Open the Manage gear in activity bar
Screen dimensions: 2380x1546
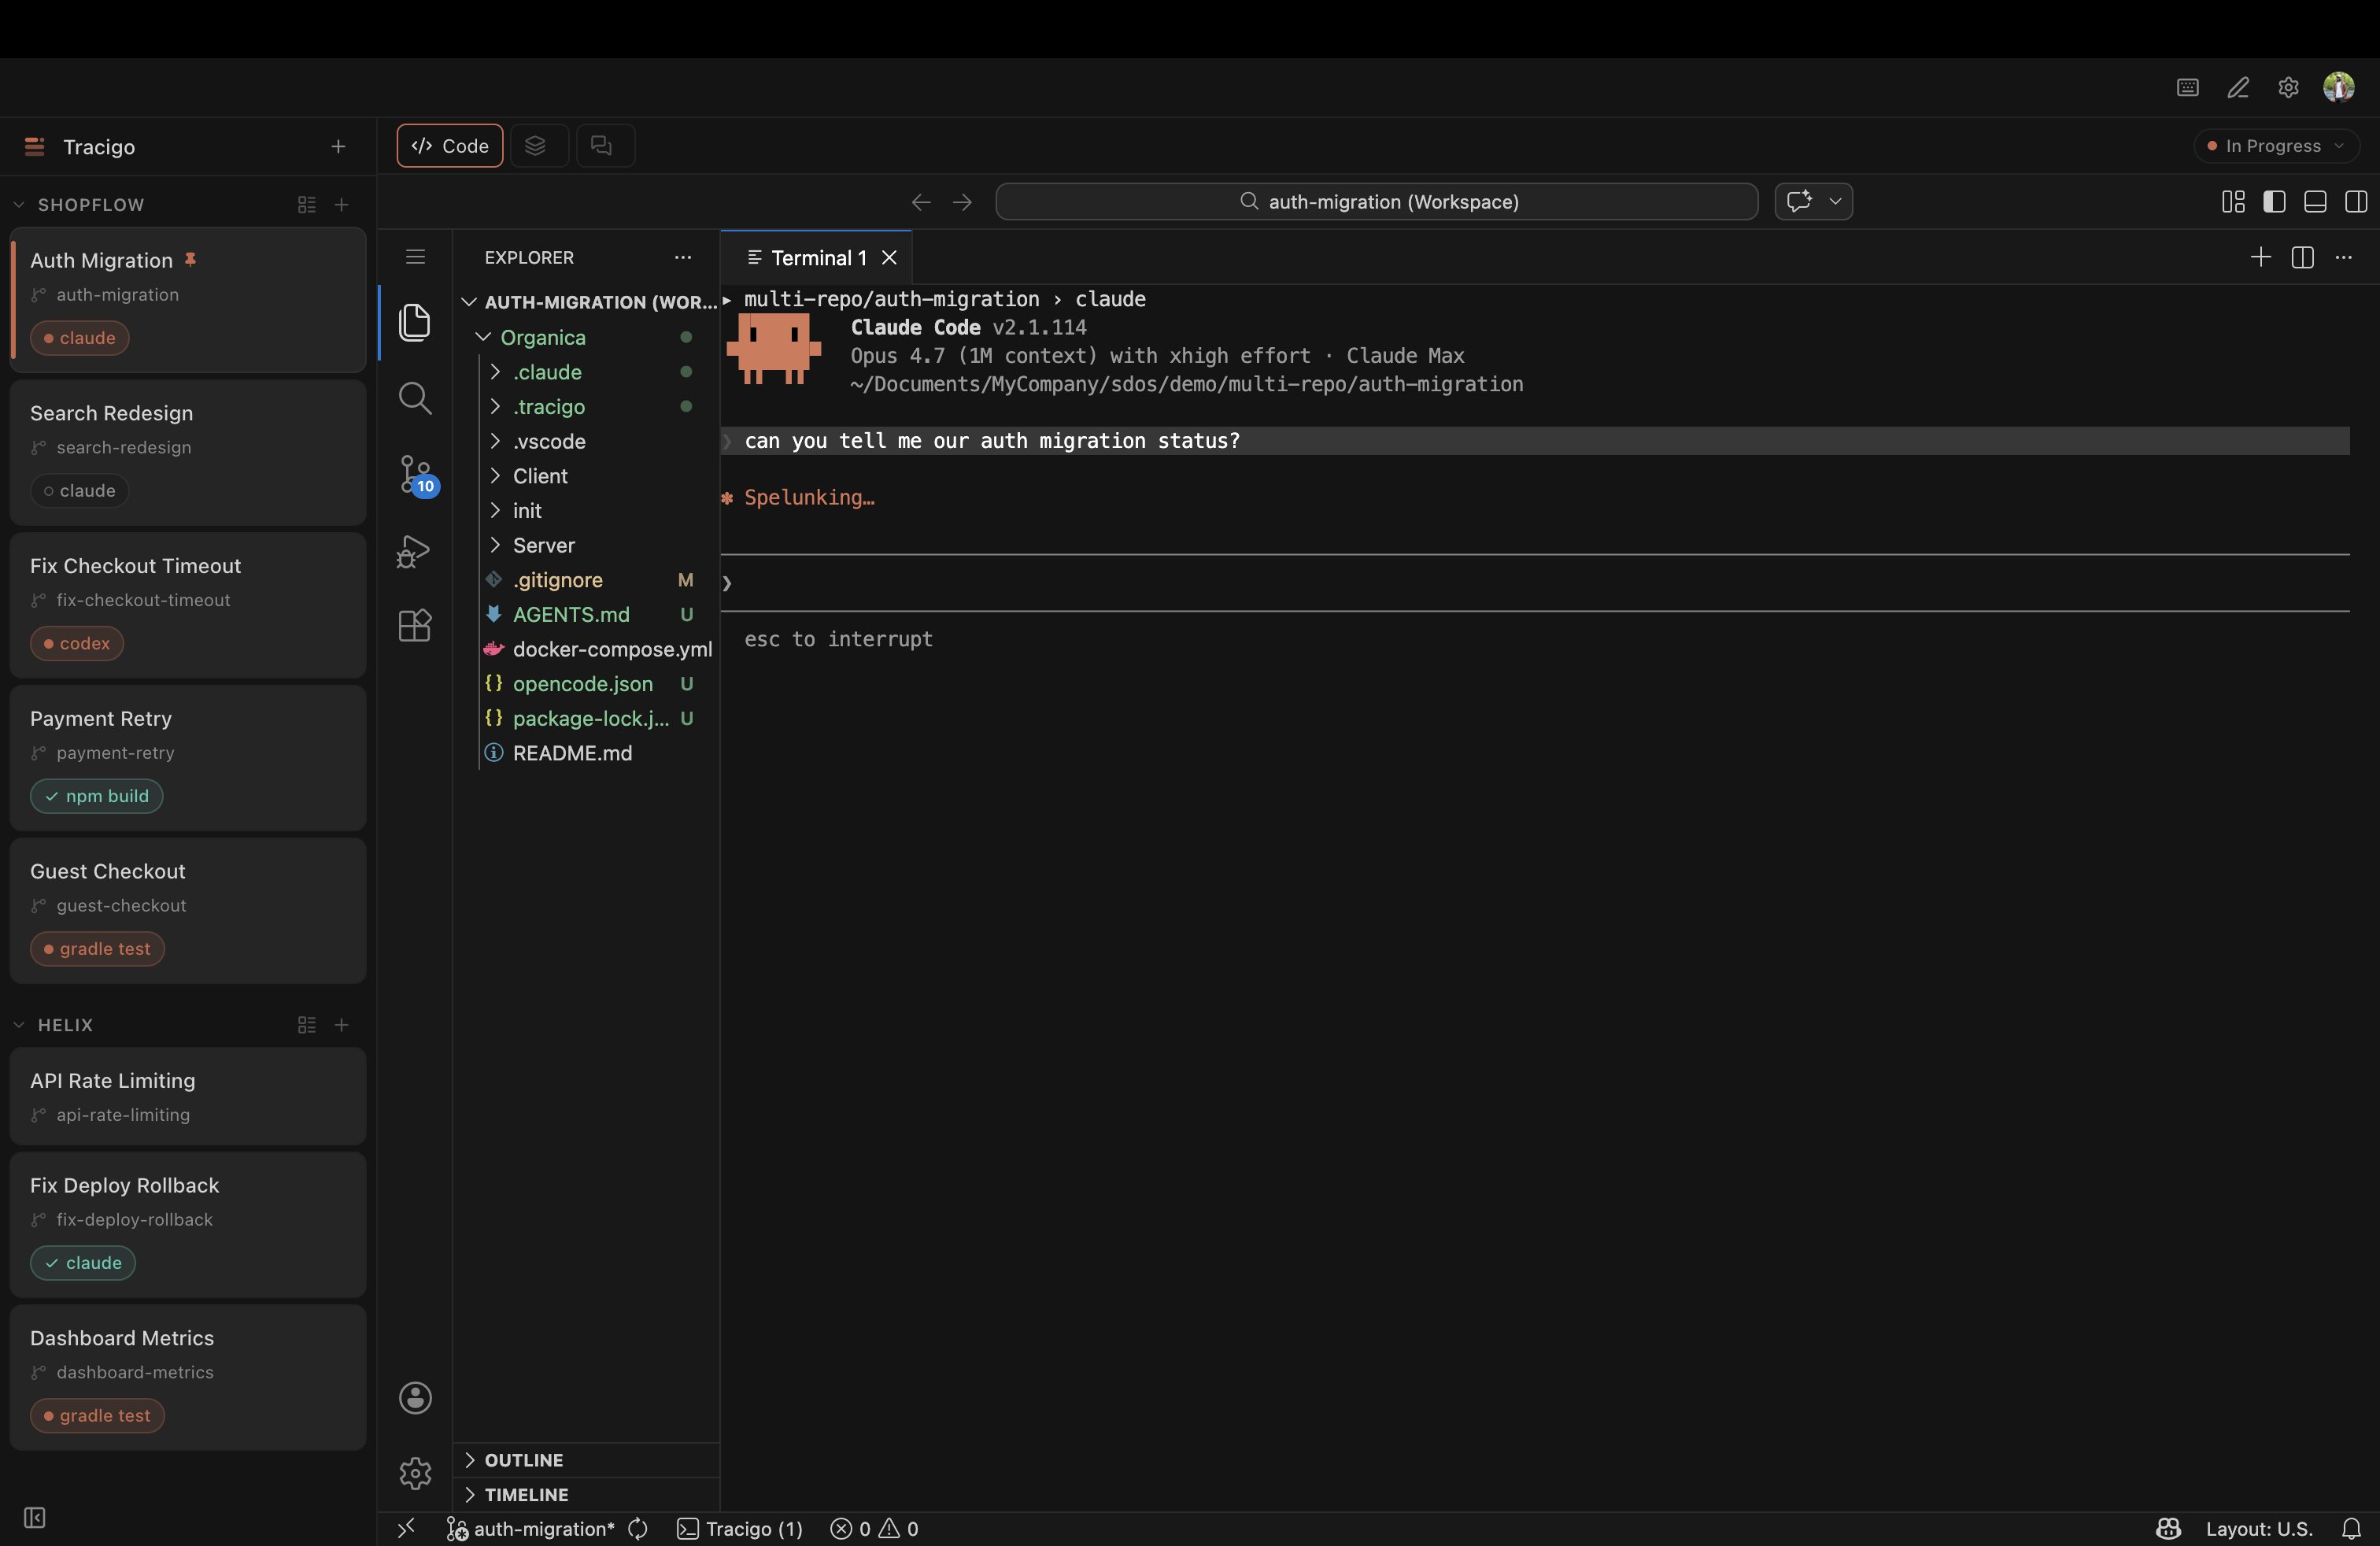415,1472
